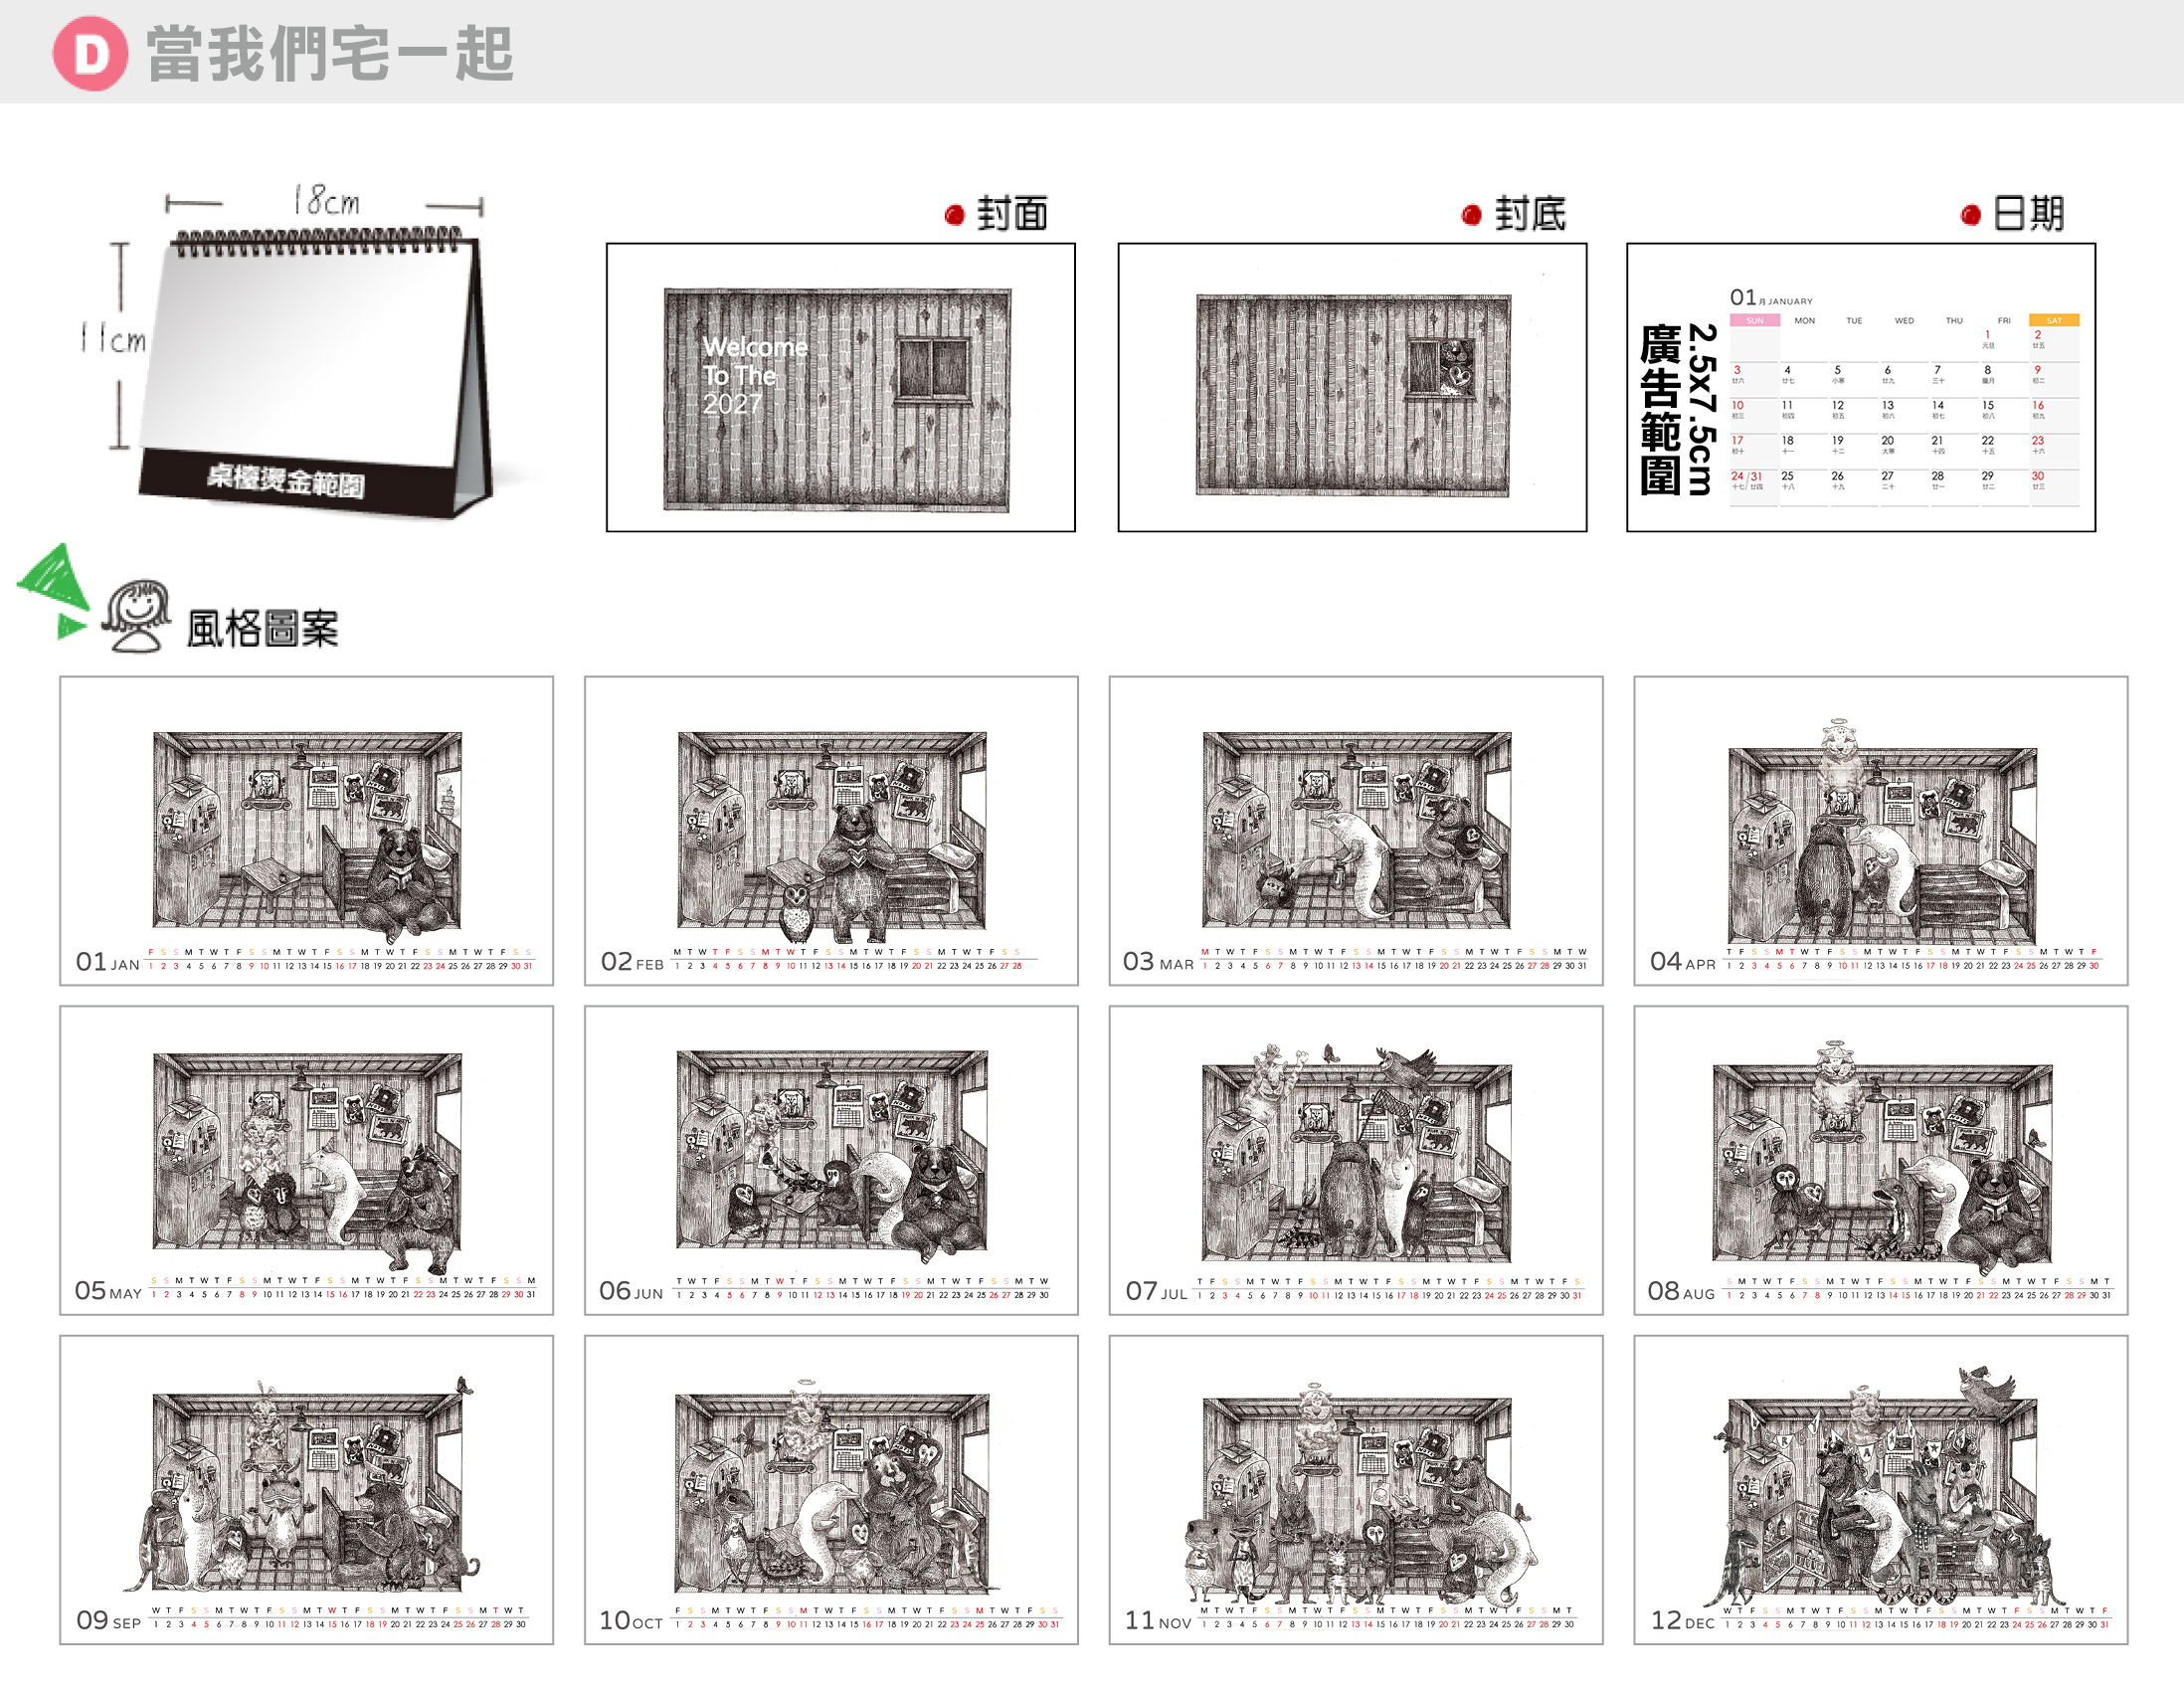Click the red dot beside 日期
2184x1693 pixels.
1971,215
